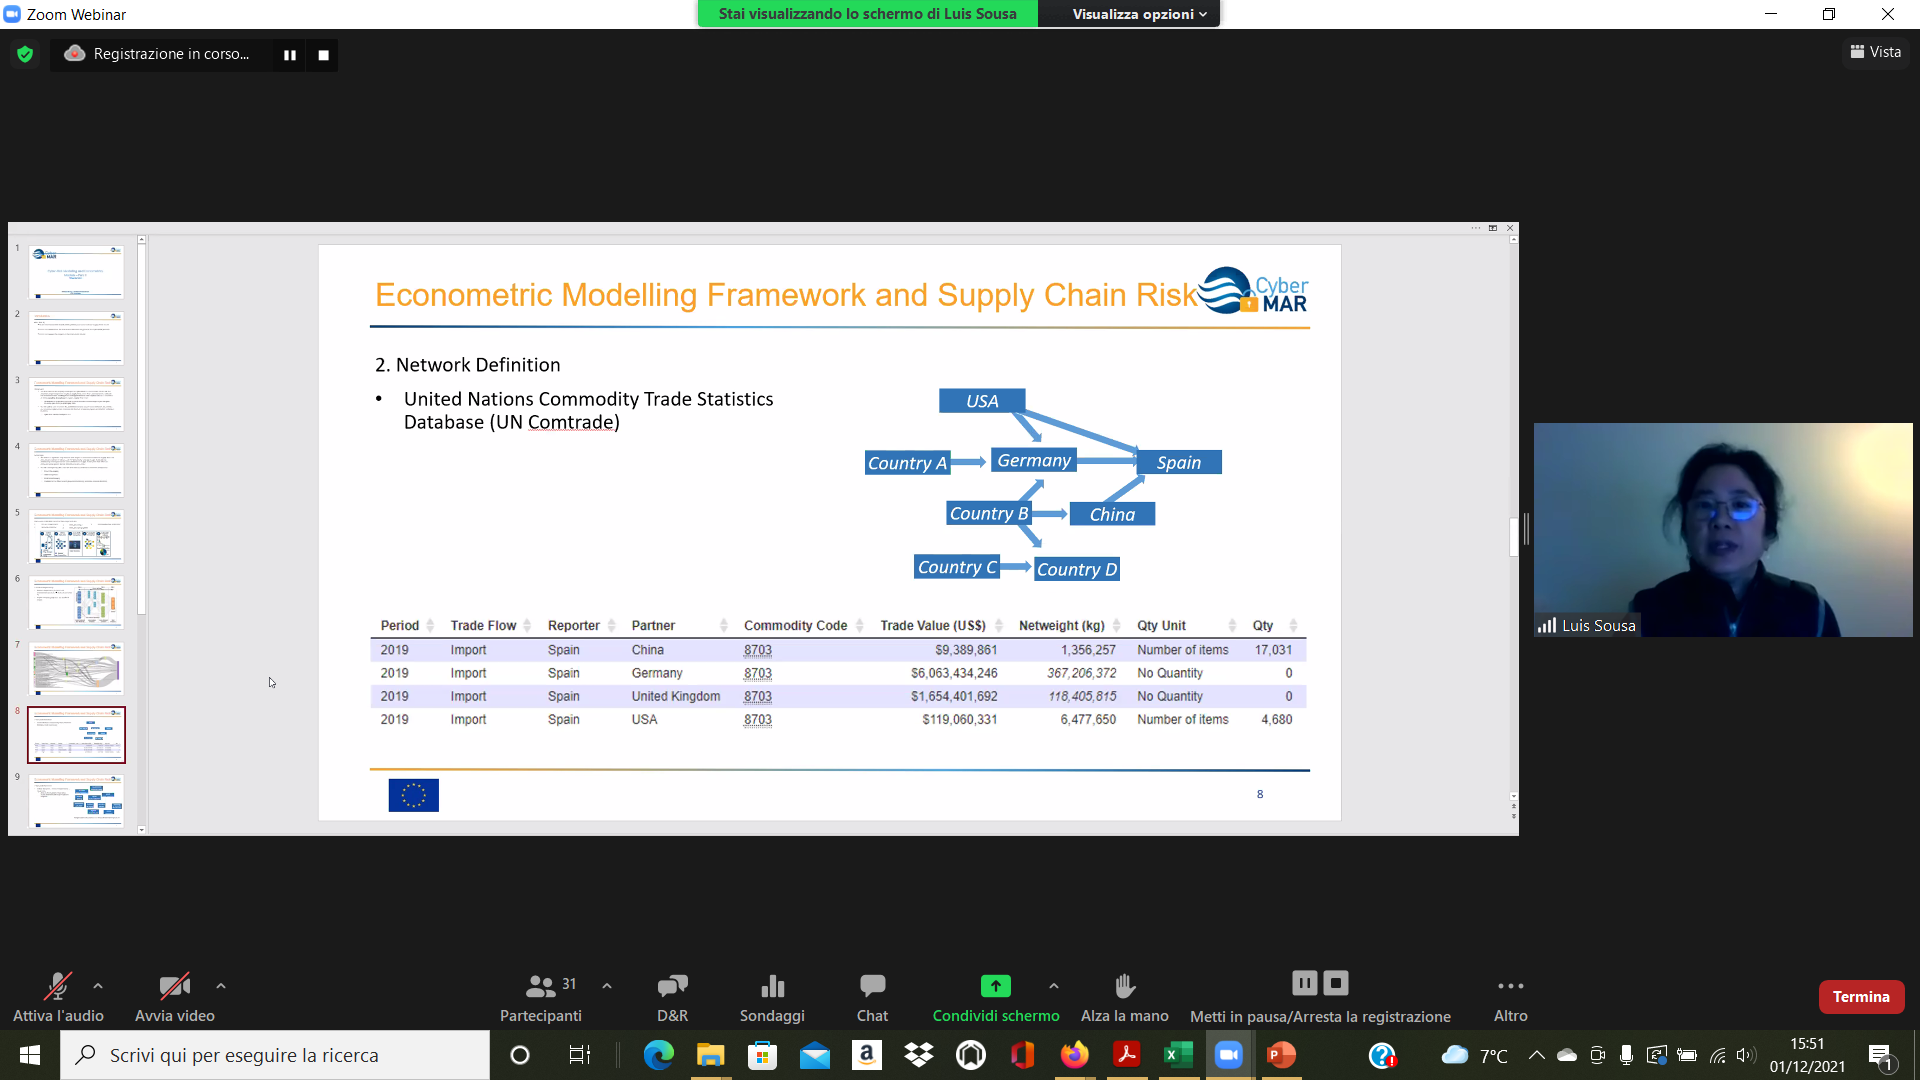Image resolution: width=1920 pixels, height=1080 pixels.
Task: Open the Vista view menu
Action: [x=1876, y=52]
